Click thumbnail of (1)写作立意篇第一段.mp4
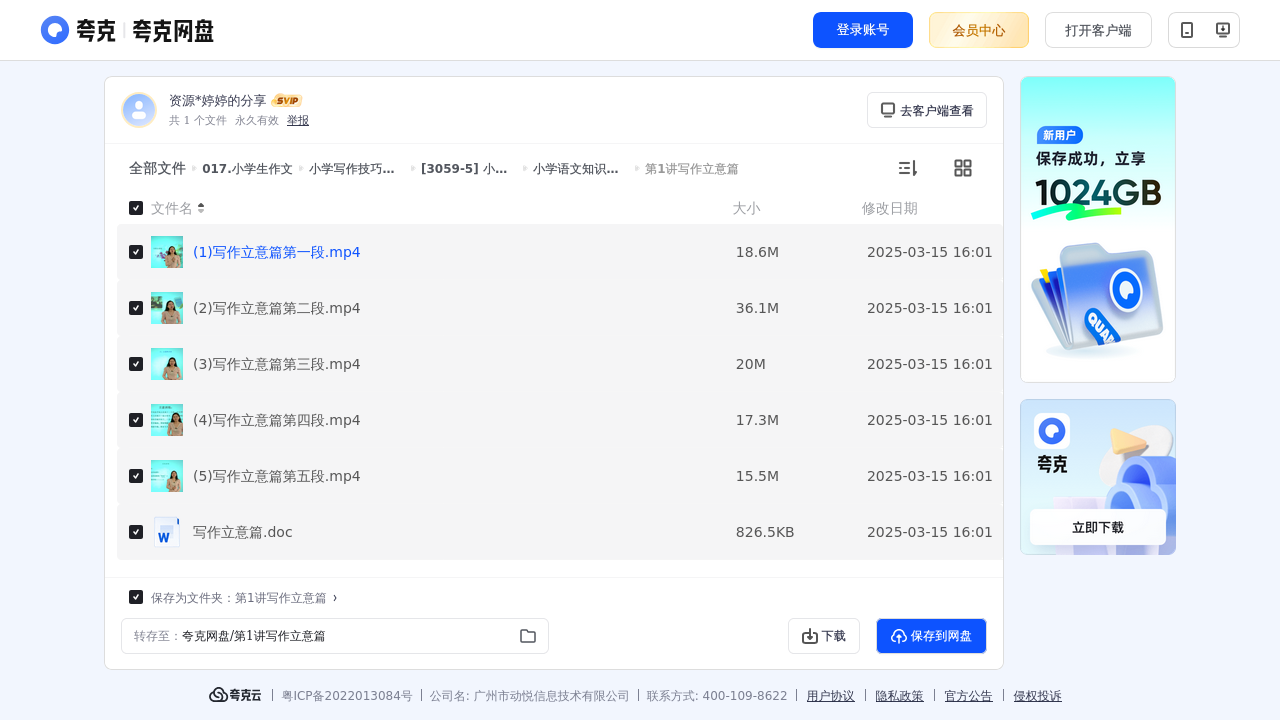 [x=167, y=252]
